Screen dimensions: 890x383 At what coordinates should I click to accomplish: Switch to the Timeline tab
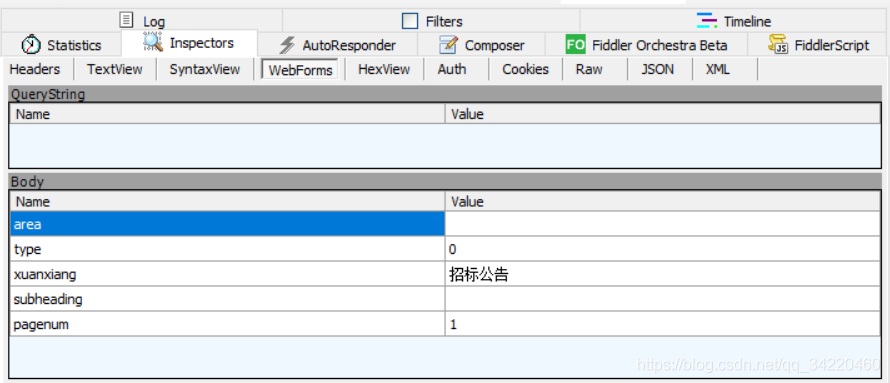[x=734, y=21]
